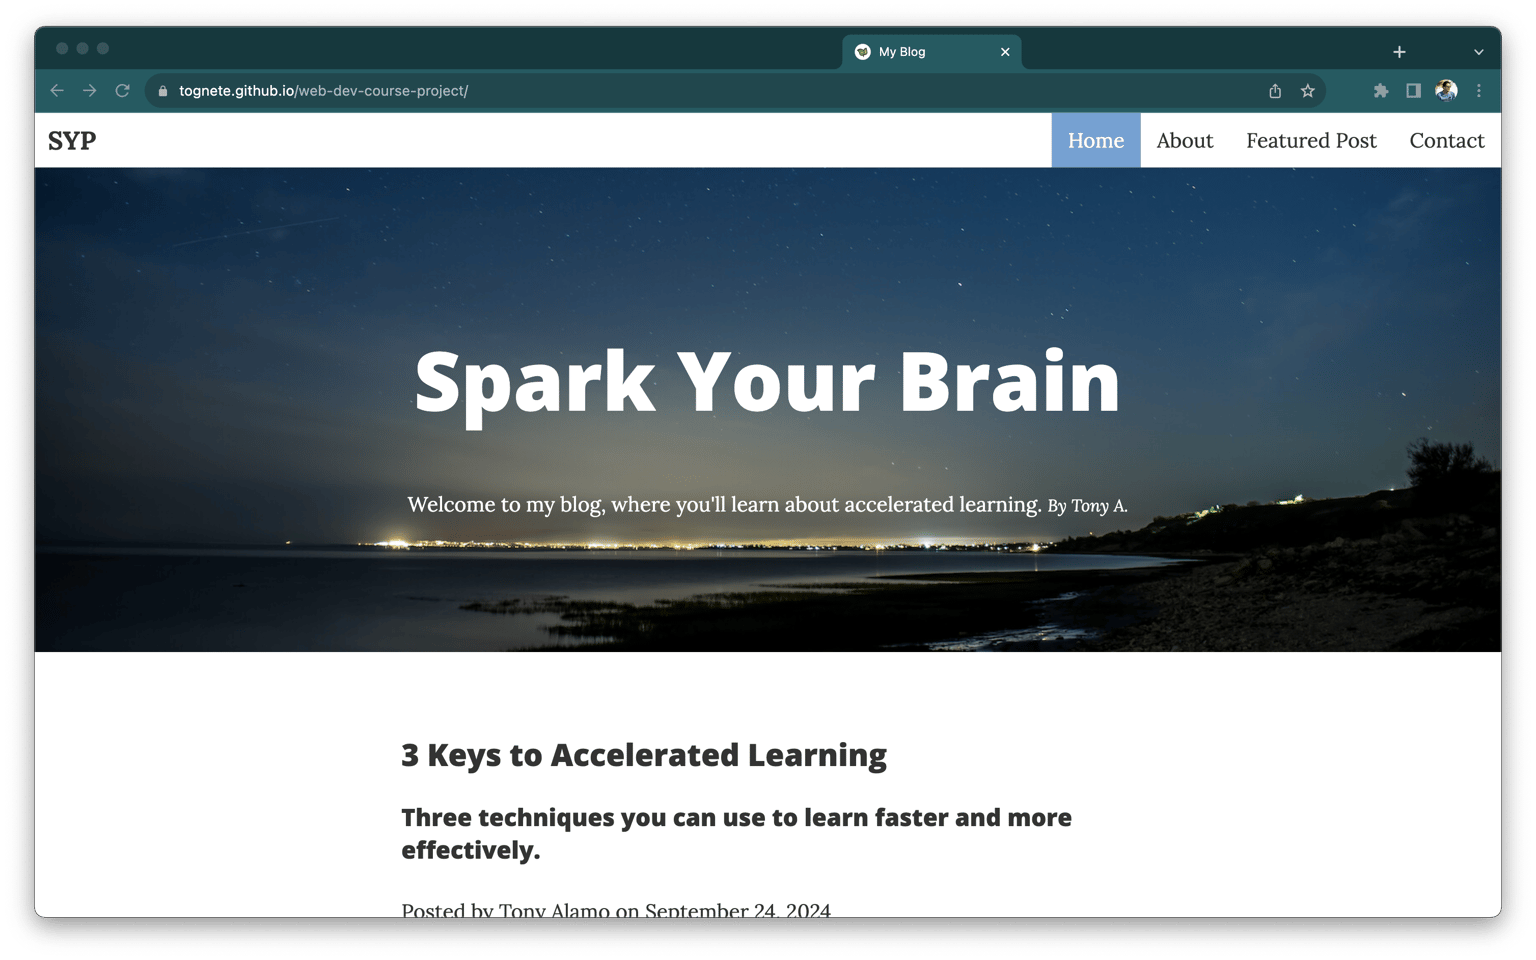Click the 'By Tony A.' byline
1536x960 pixels.
click(1088, 506)
